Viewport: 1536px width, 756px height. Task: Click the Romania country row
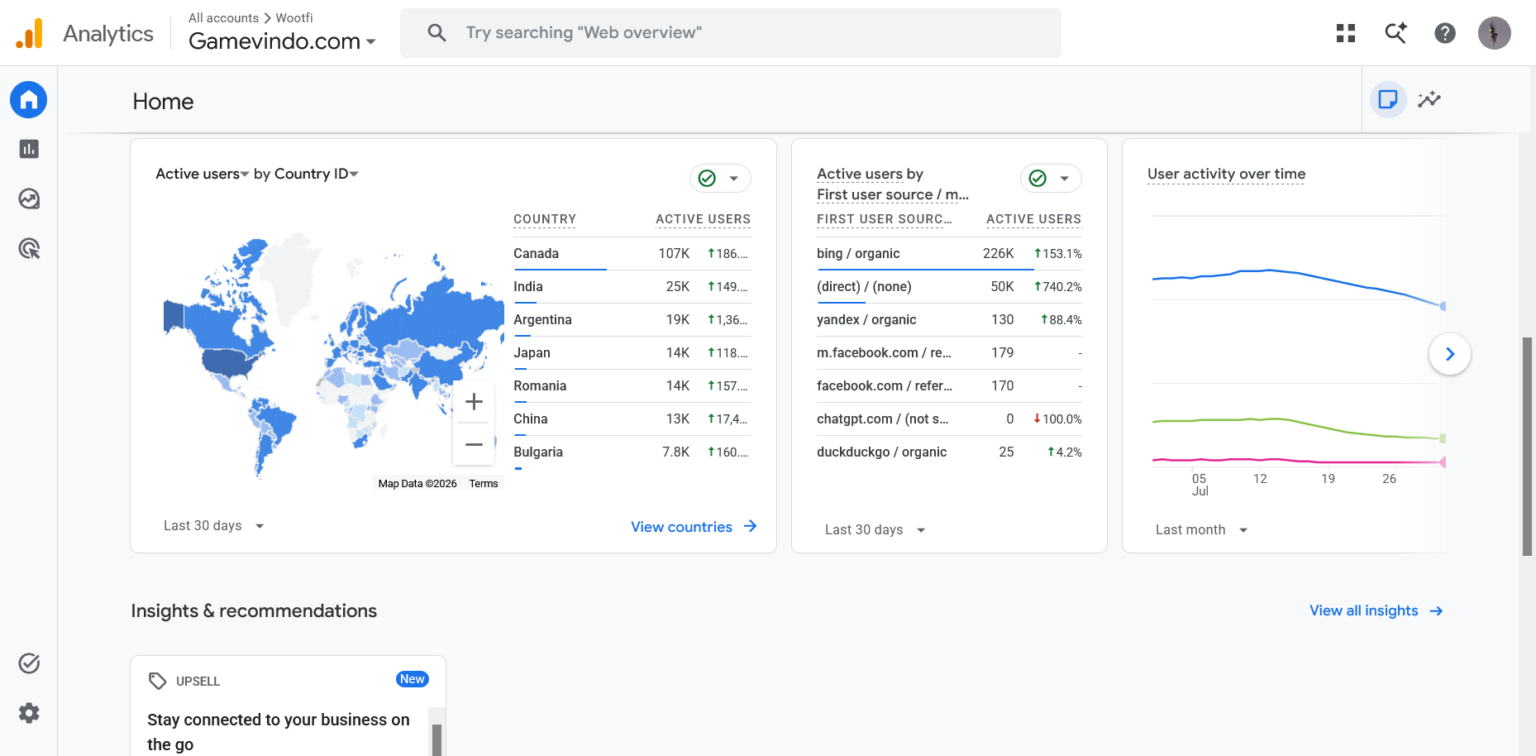point(632,386)
